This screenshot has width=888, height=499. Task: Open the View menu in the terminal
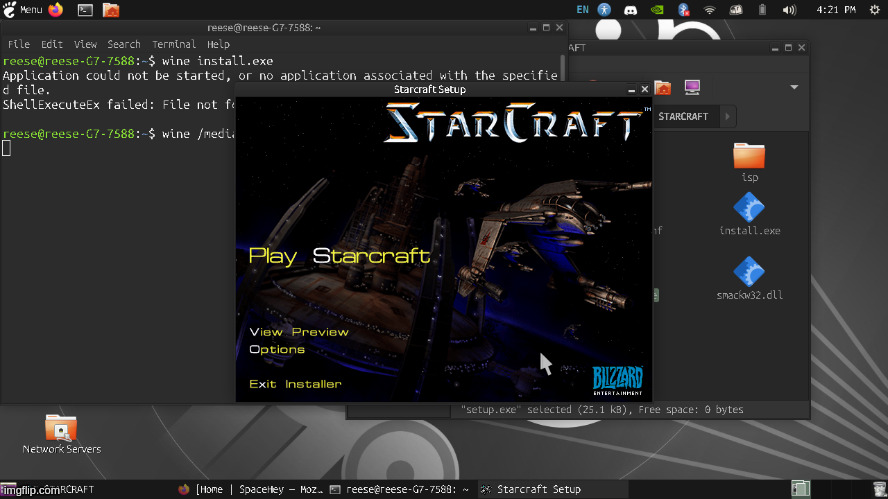(x=85, y=44)
